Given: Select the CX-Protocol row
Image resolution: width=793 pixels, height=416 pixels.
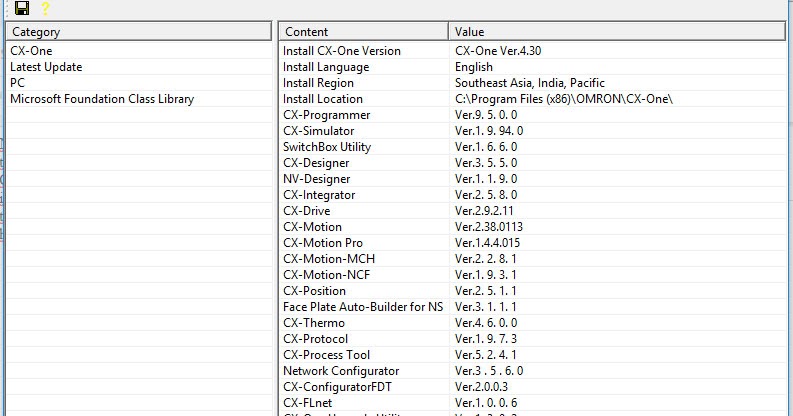Looking at the screenshot, I should [533, 339].
